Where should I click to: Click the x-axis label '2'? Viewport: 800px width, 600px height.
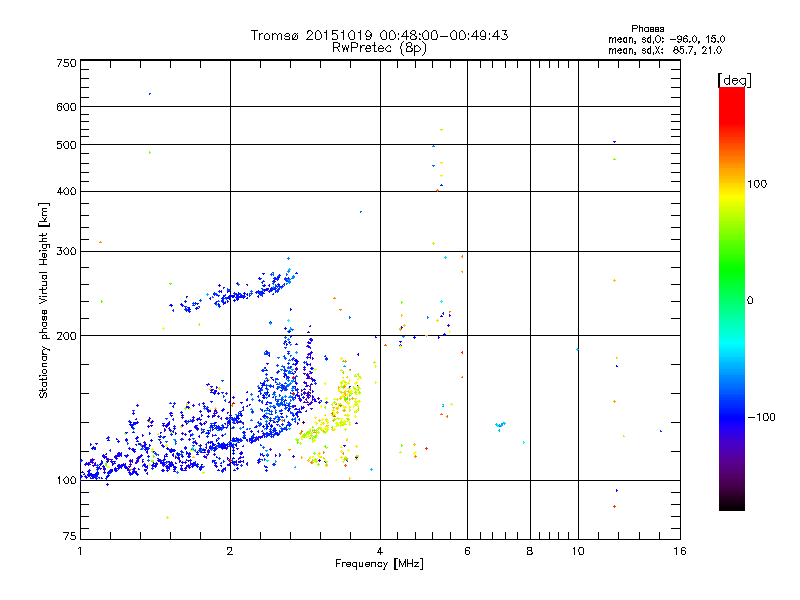click(x=230, y=551)
